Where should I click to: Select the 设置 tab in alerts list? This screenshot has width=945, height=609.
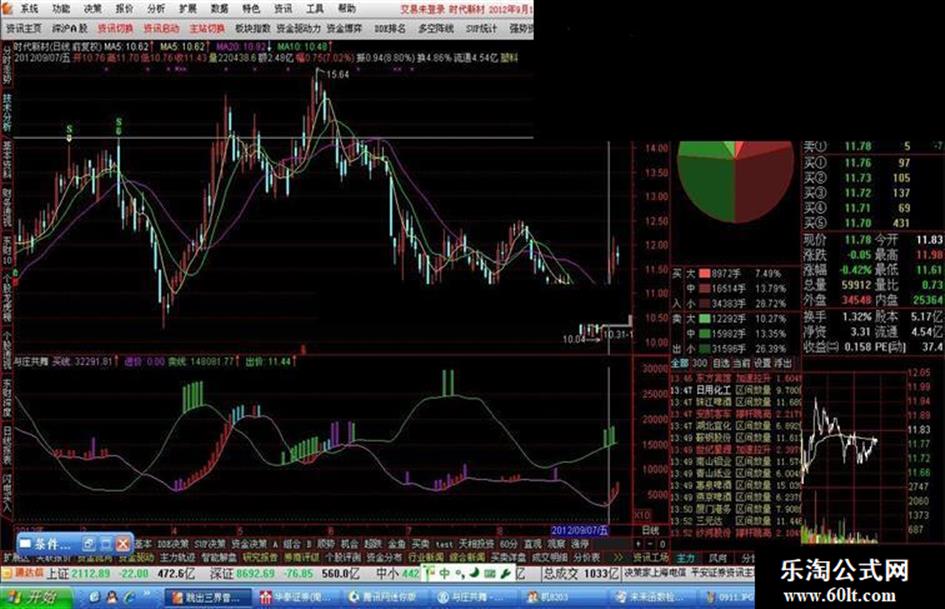762,363
